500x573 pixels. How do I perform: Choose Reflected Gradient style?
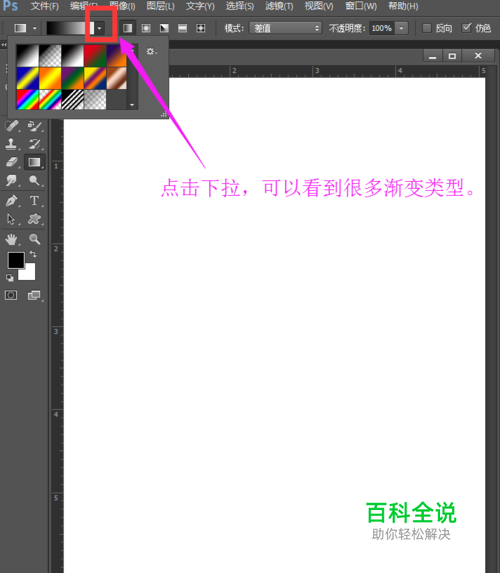pos(182,28)
